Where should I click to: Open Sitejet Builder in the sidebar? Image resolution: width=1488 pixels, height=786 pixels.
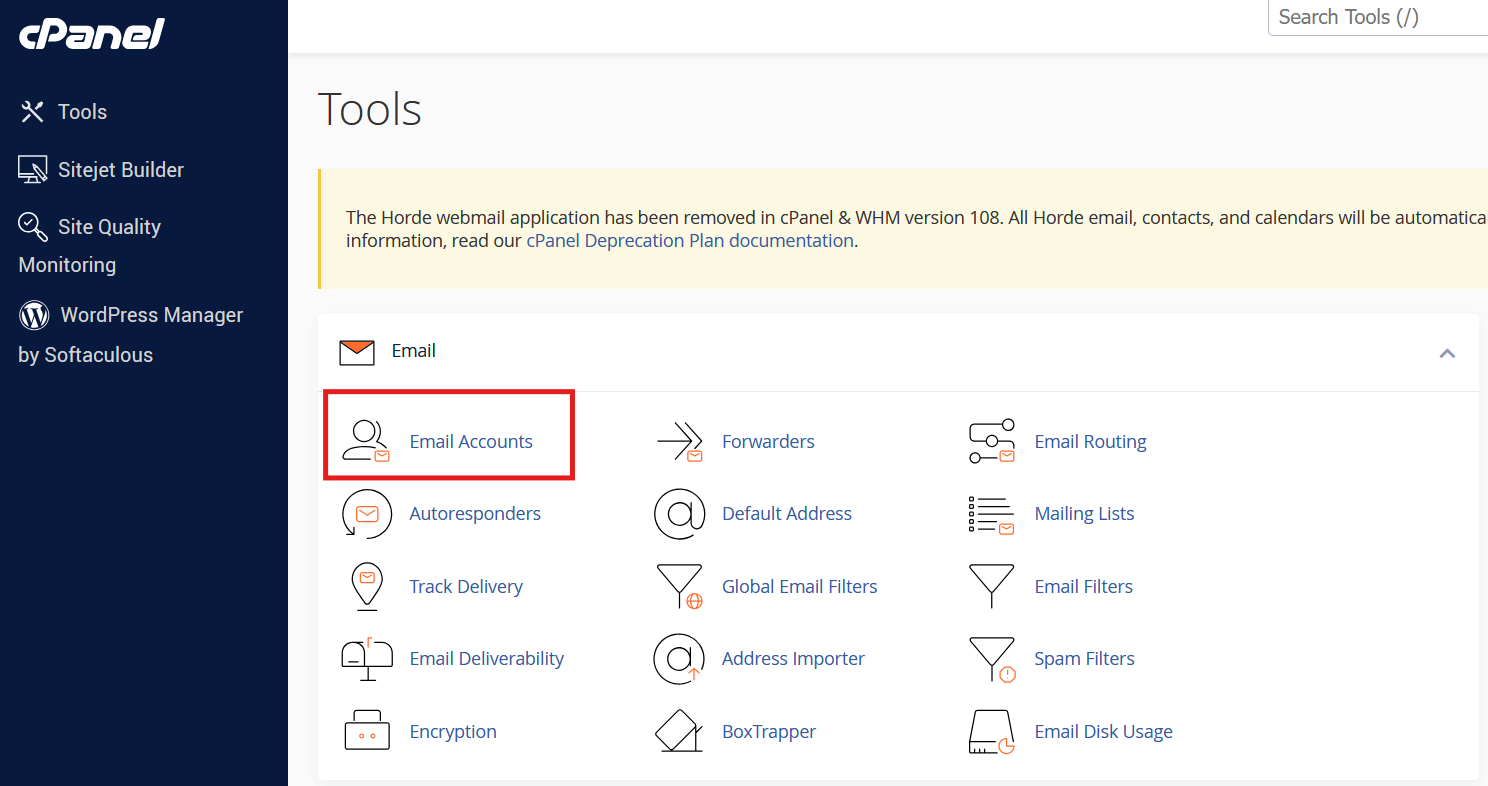(121, 170)
